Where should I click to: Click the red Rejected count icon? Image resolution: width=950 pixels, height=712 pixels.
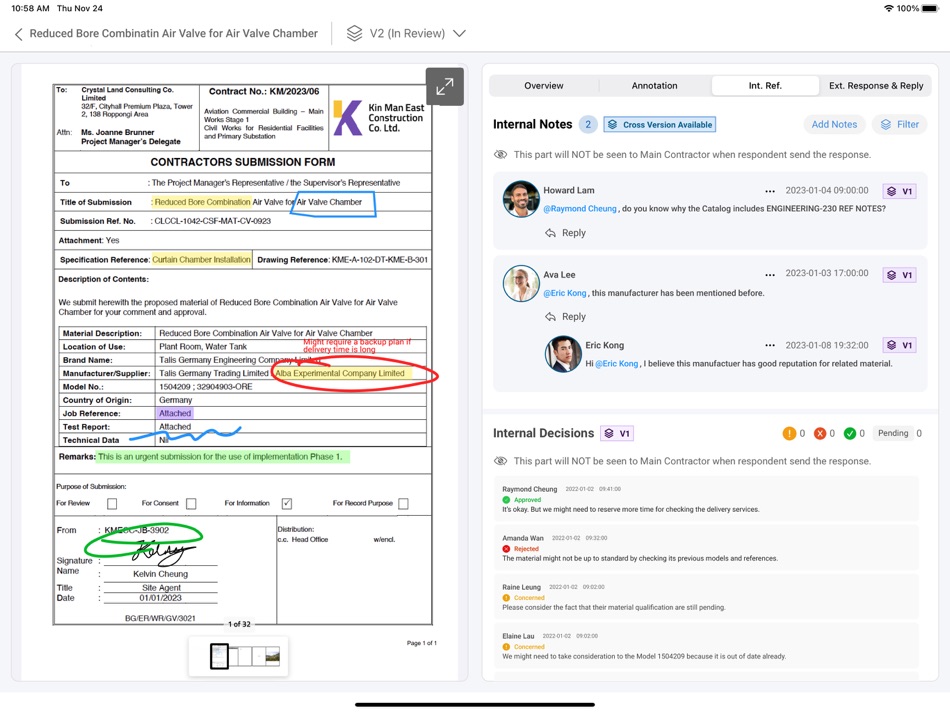pyautogui.click(x=820, y=433)
